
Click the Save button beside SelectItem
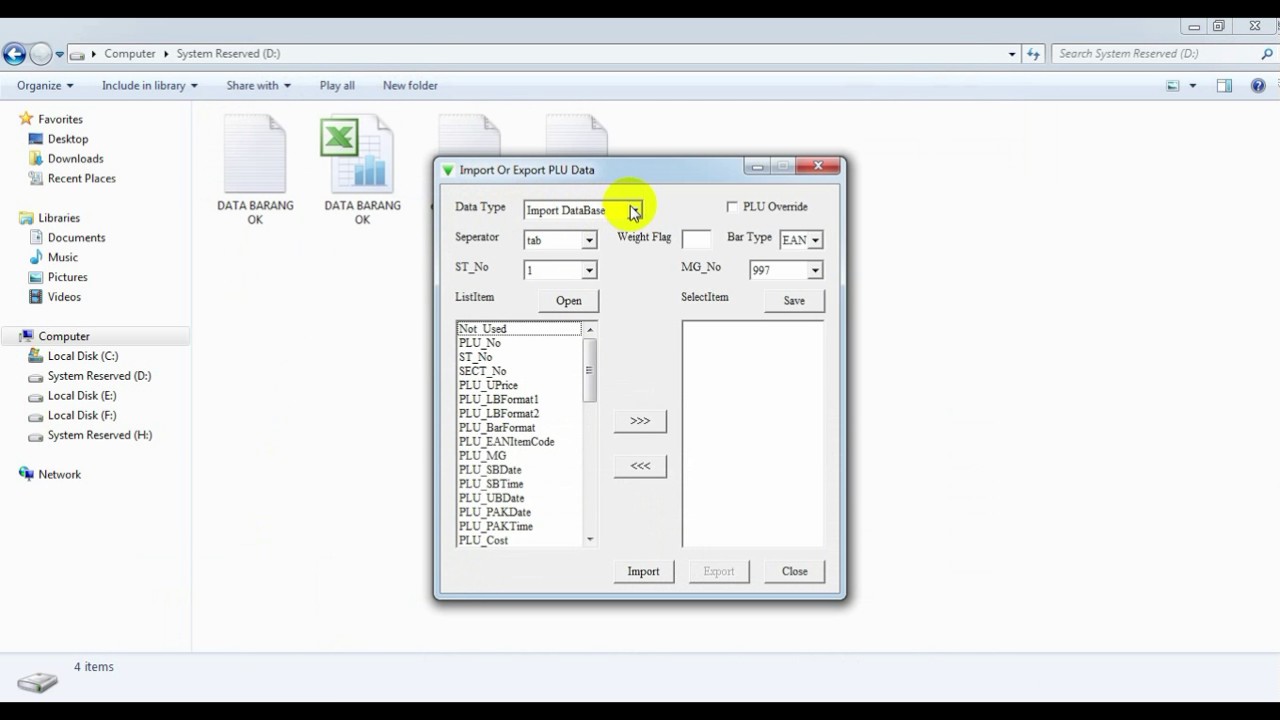point(794,301)
